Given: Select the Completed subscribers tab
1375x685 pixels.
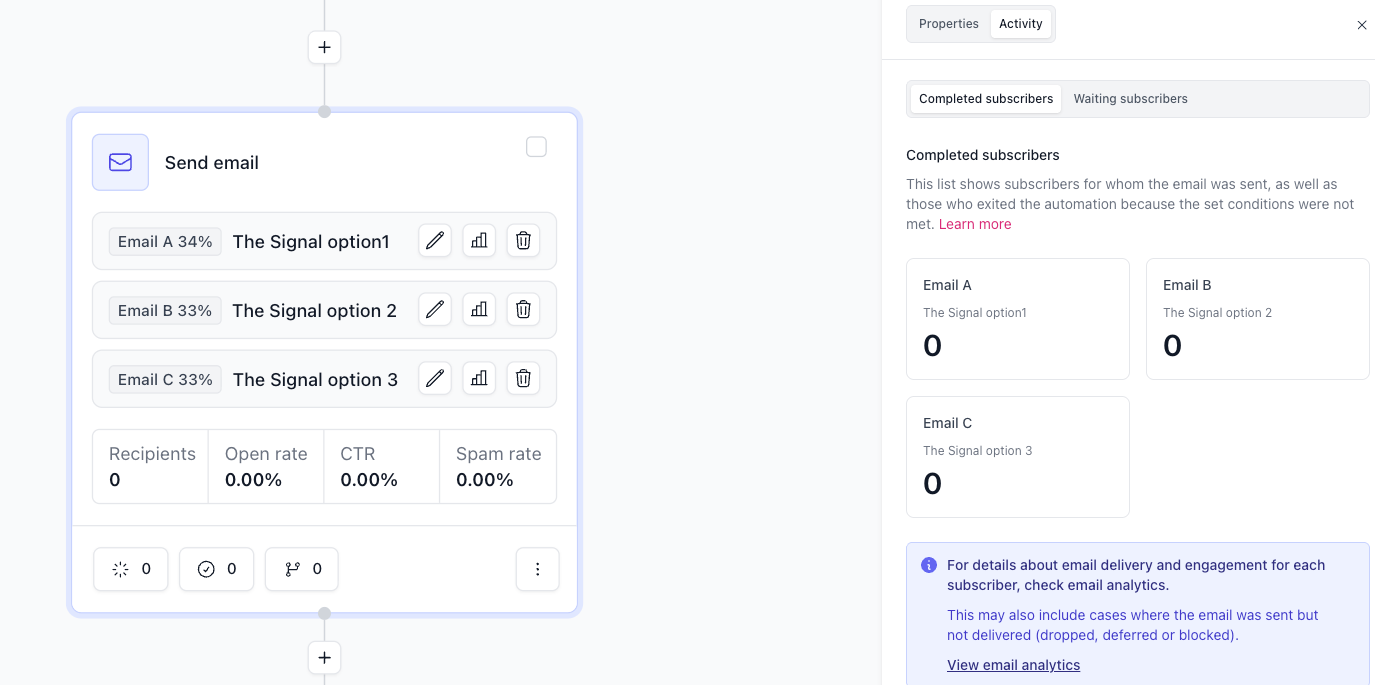Looking at the screenshot, I should tap(986, 99).
